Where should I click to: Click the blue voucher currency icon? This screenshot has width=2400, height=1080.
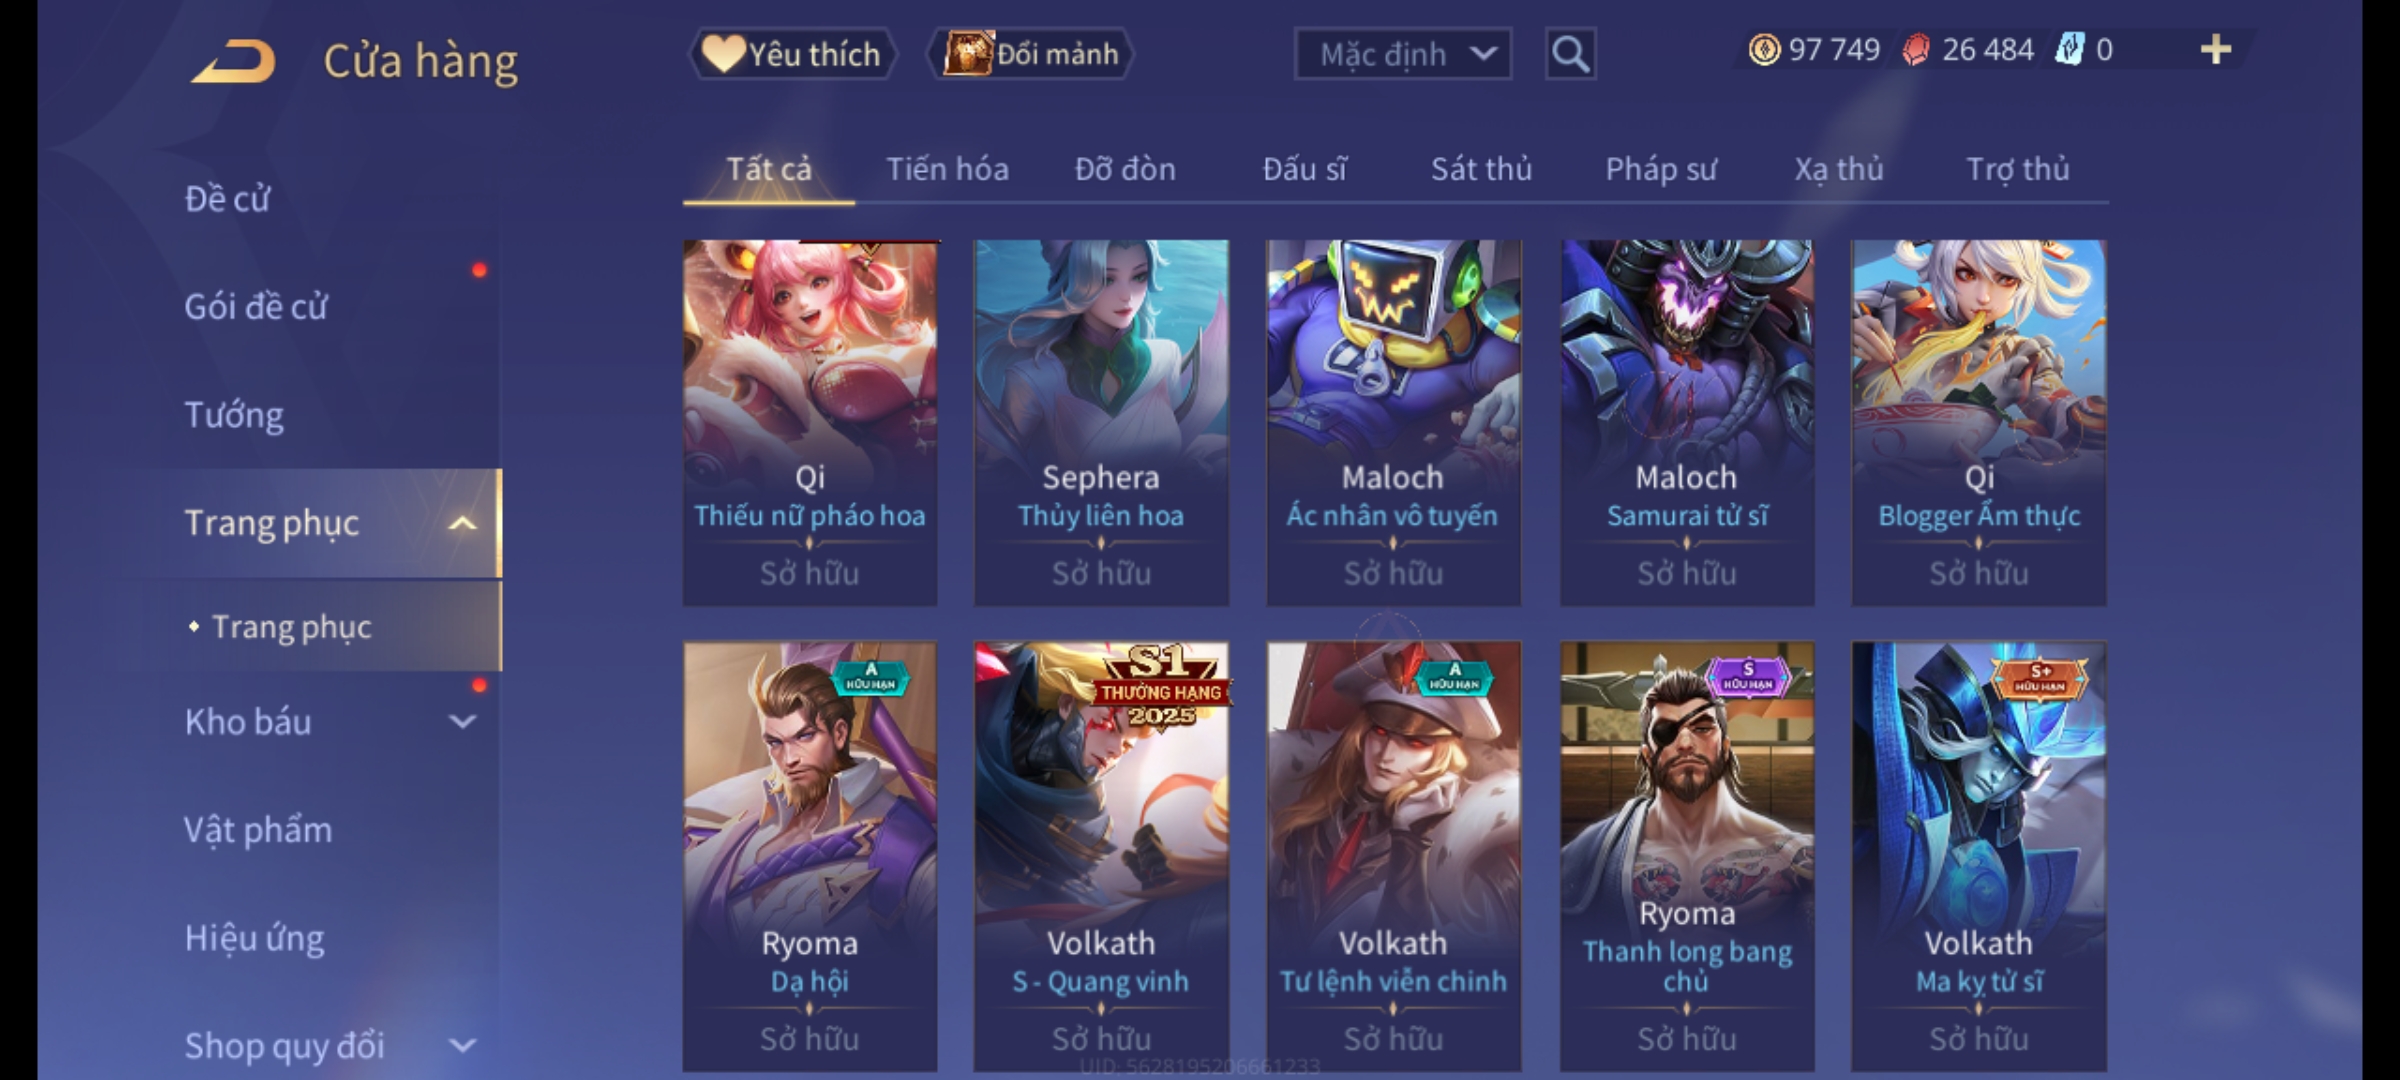coord(2069,50)
